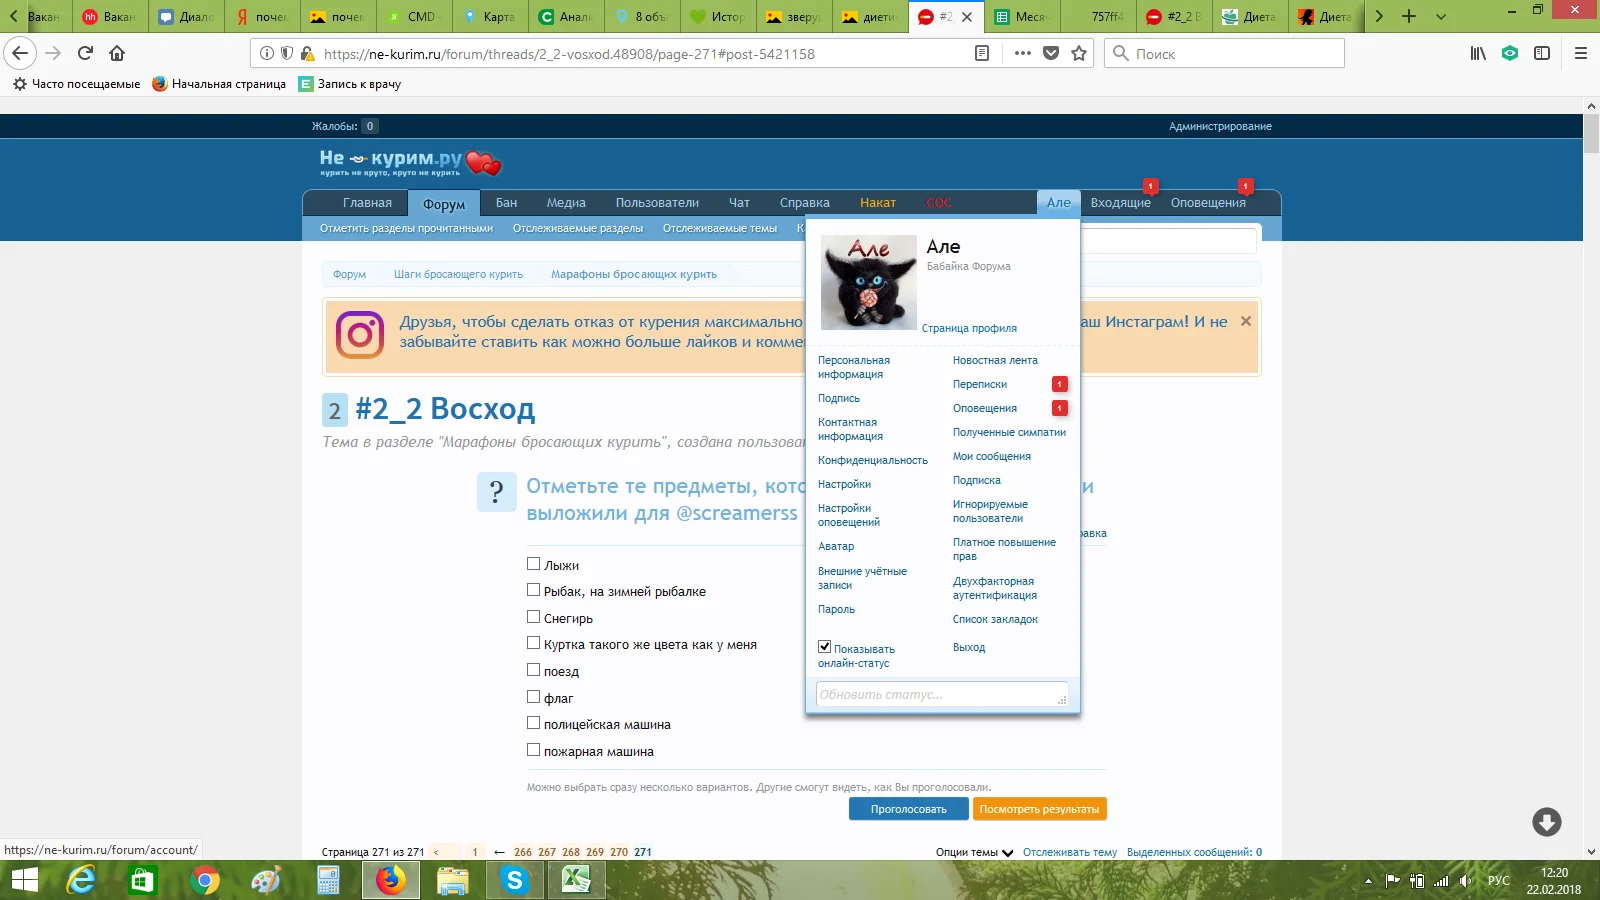Select "Куртка такого же цвета" checkbox

tap(534, 643)
